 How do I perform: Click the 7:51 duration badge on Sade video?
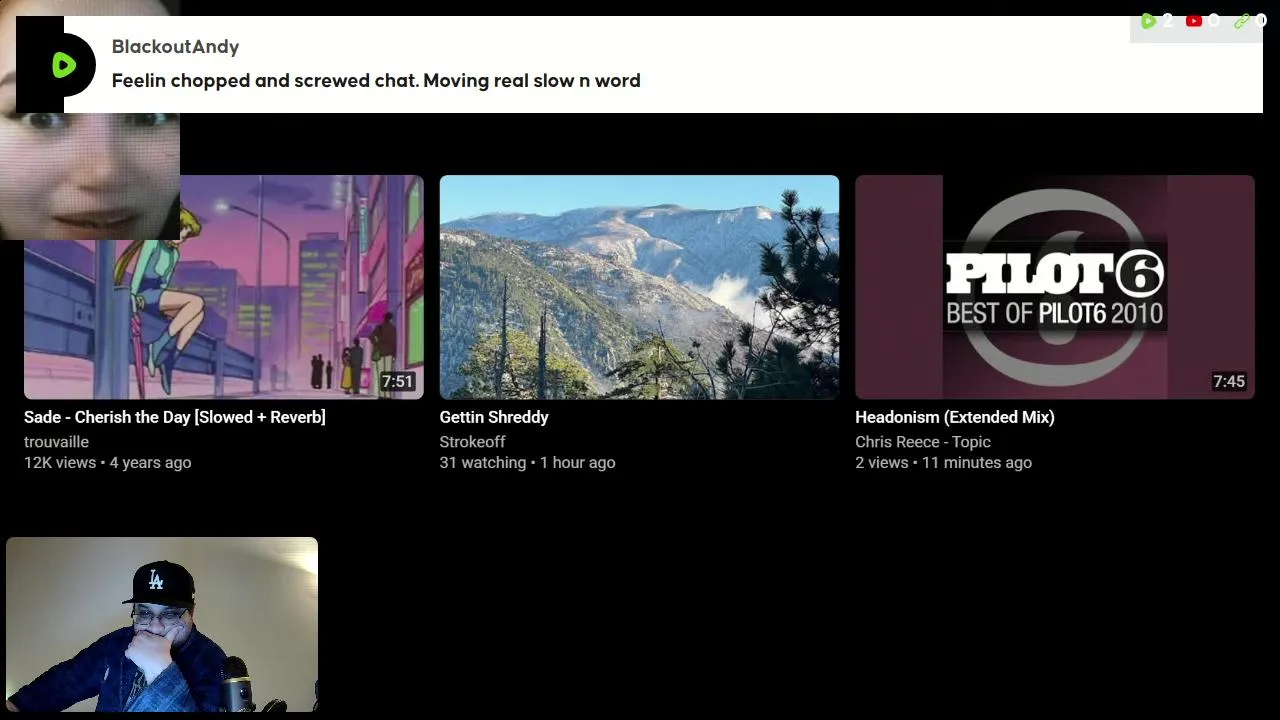397,381
